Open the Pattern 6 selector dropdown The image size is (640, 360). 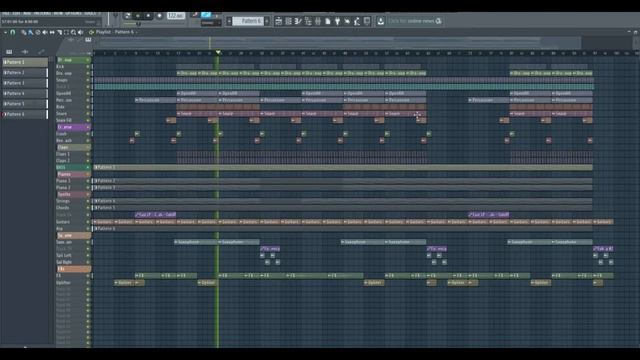248,21
